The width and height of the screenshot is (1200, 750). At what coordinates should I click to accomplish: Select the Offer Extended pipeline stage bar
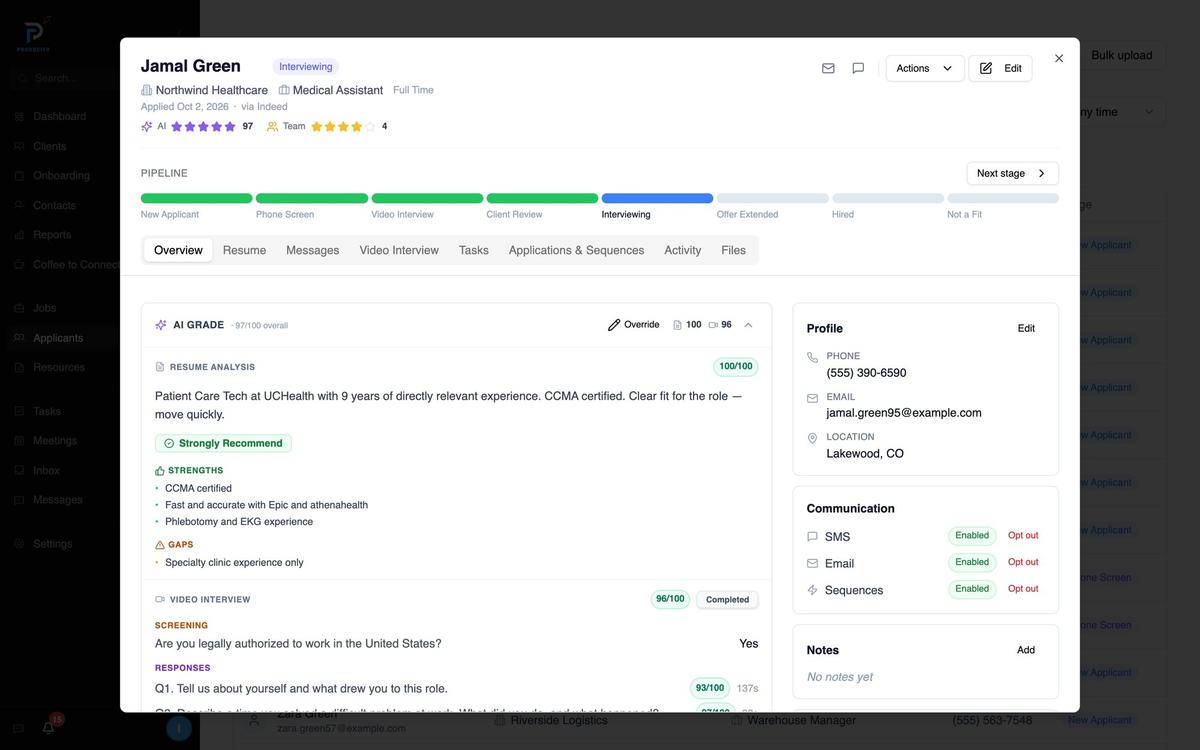772,198
